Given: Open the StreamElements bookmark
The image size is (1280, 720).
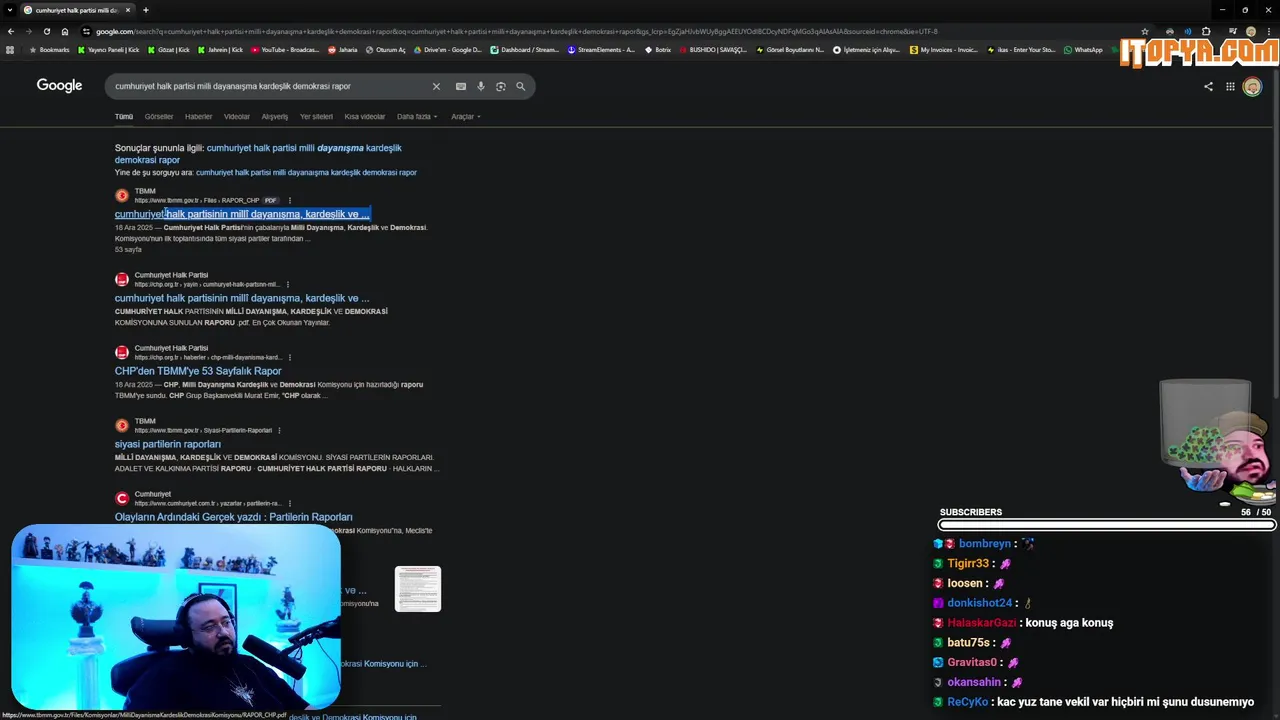Looking at the screenshot, I should click(601, 49).
